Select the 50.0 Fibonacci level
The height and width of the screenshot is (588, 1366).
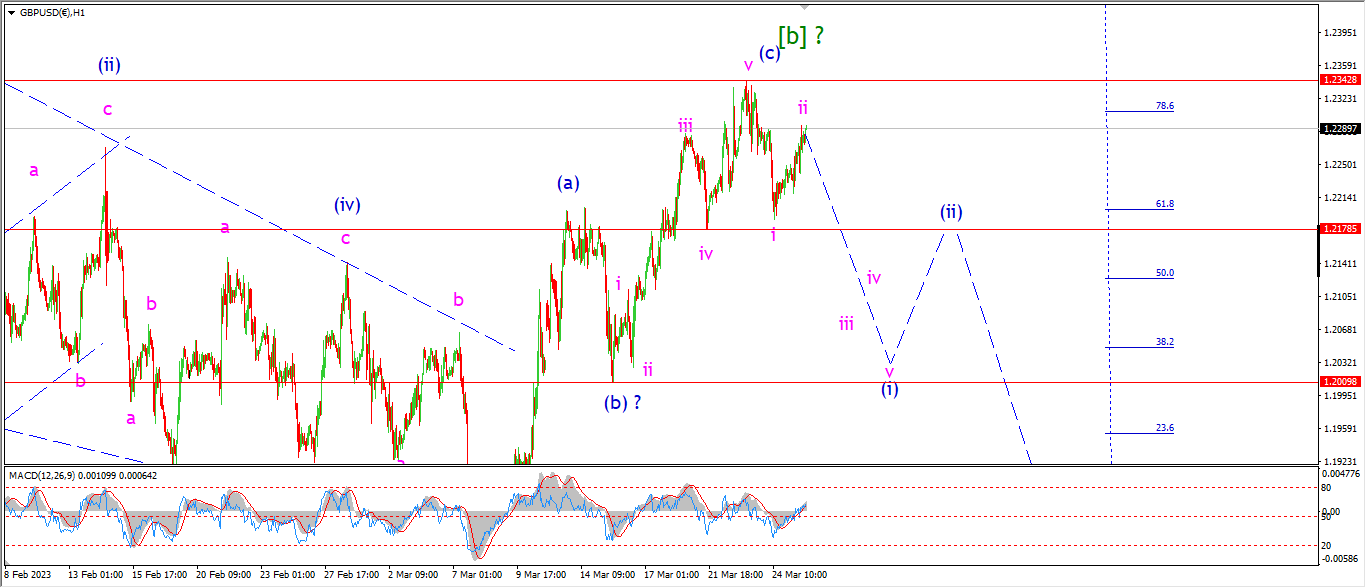1164,272
